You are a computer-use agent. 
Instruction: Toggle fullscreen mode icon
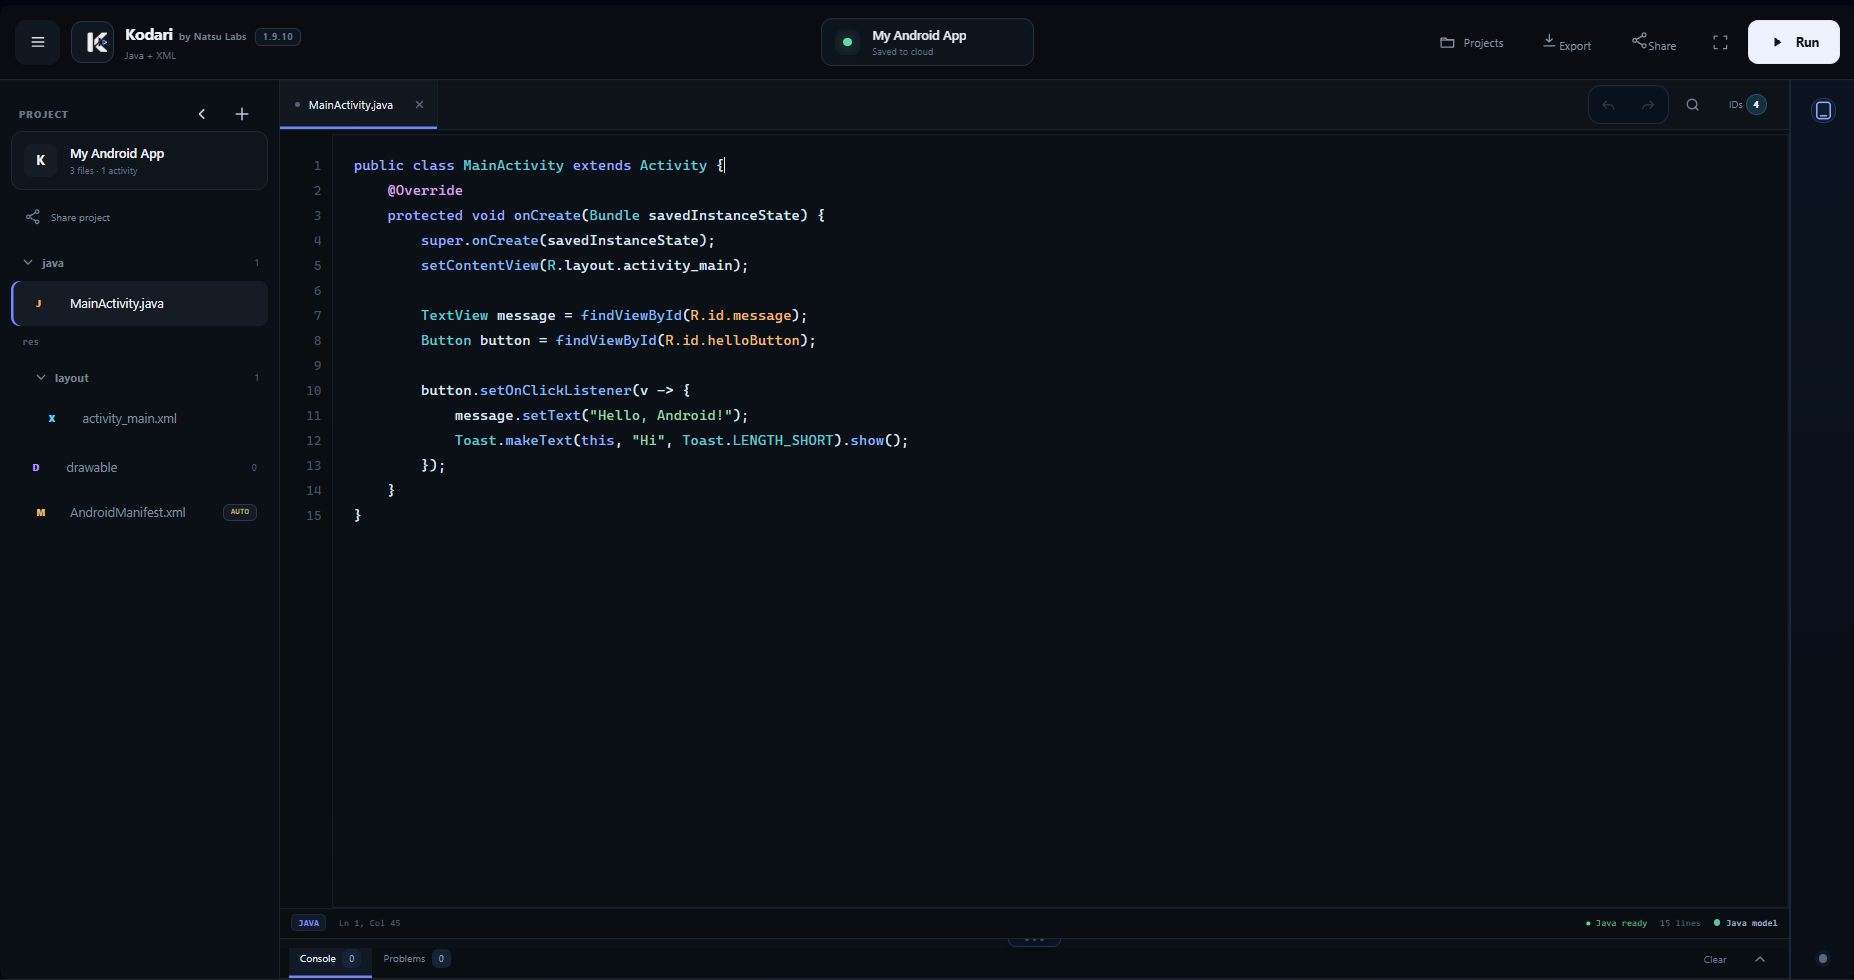(x=1720, y=42)
